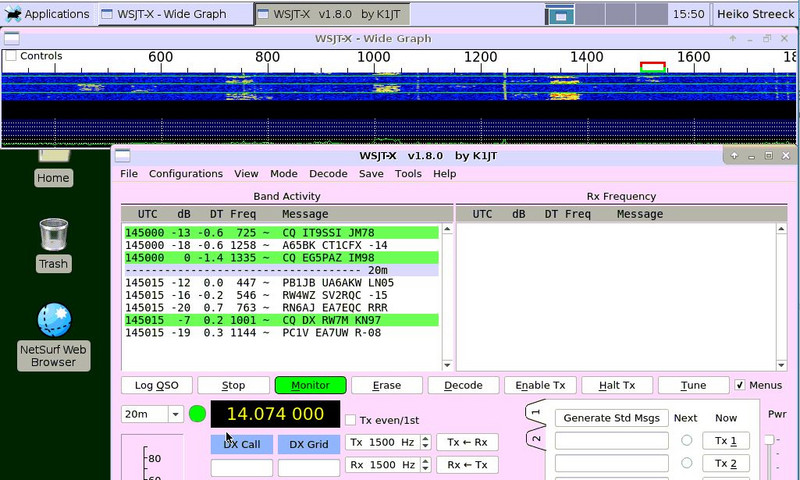Click the Enable Tx button

point(540,385)
